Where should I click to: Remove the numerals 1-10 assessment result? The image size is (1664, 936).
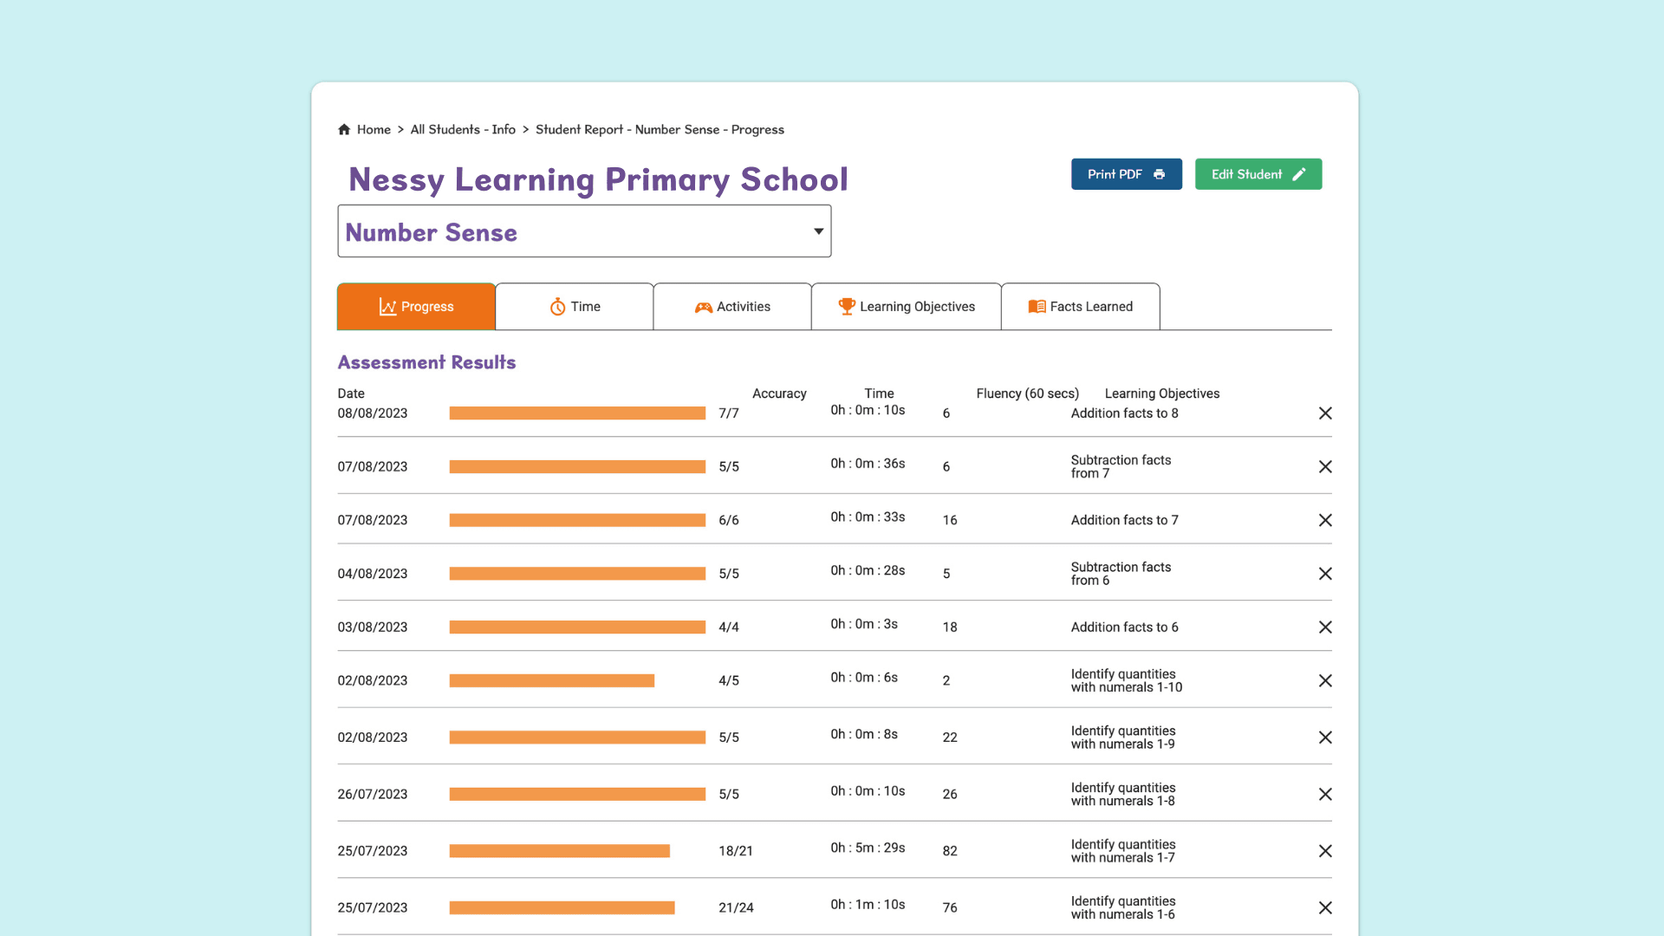tap(1325, 681)
